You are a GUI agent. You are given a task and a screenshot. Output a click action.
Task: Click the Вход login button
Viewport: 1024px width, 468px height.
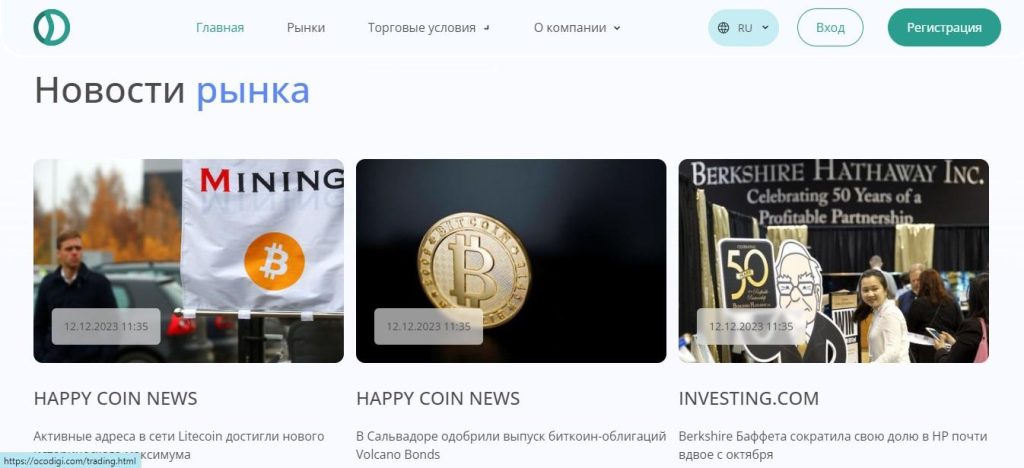tap(830, 27)
